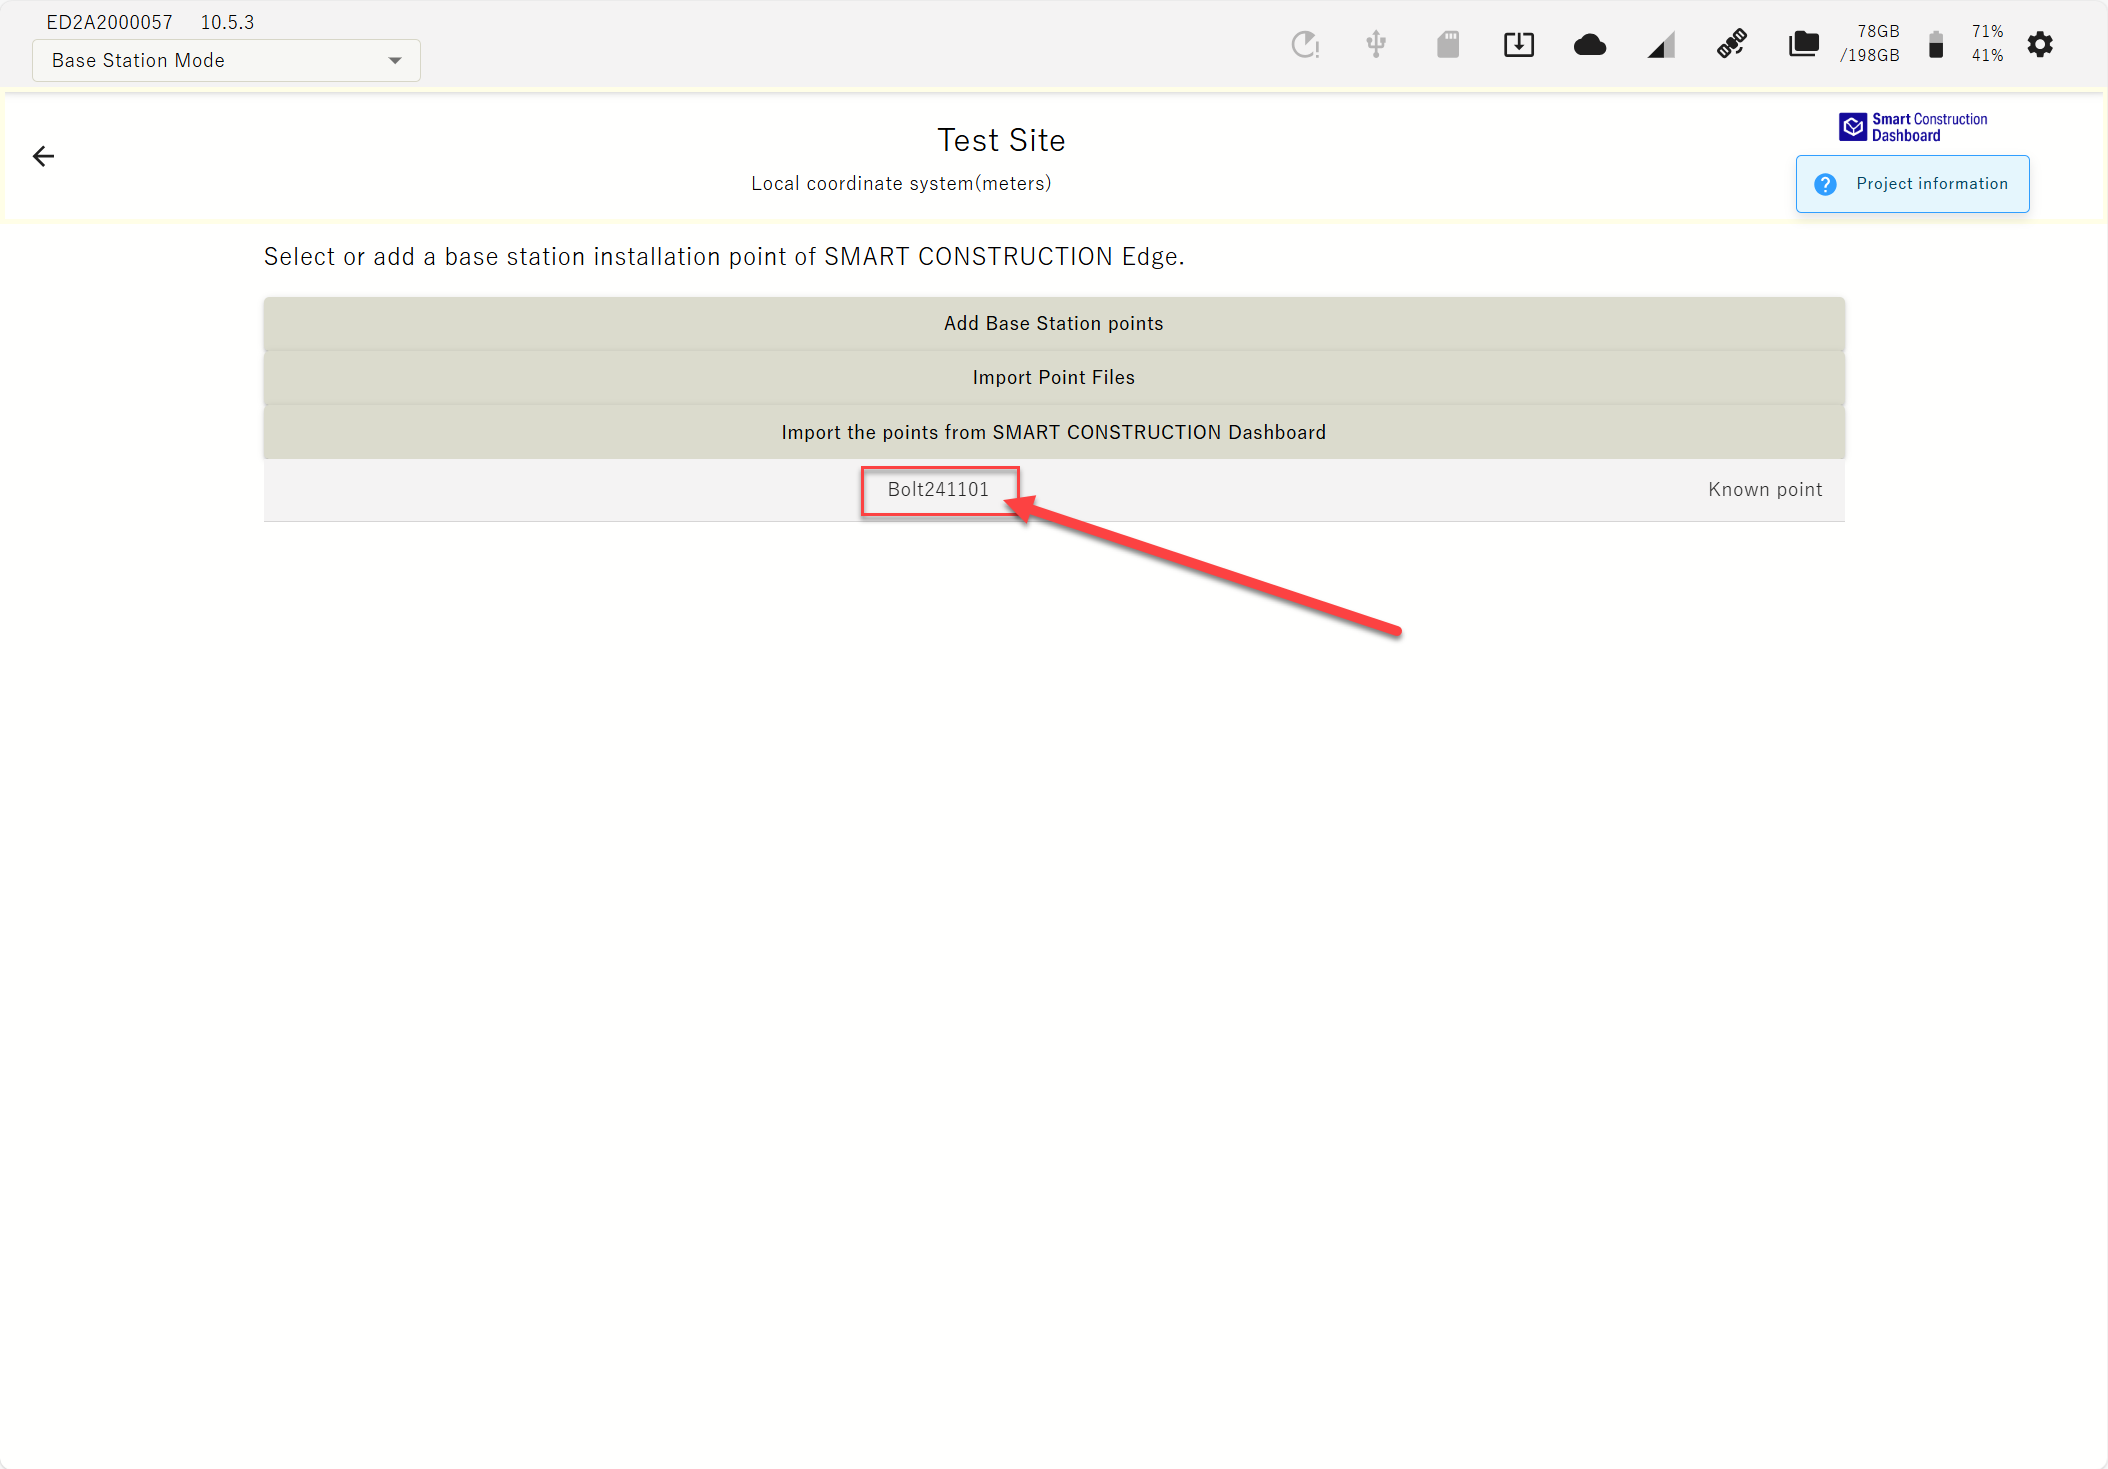The height and width of the screenshot is (1469, 2108).
Task: Open Project information
Action: [1912, 184]
